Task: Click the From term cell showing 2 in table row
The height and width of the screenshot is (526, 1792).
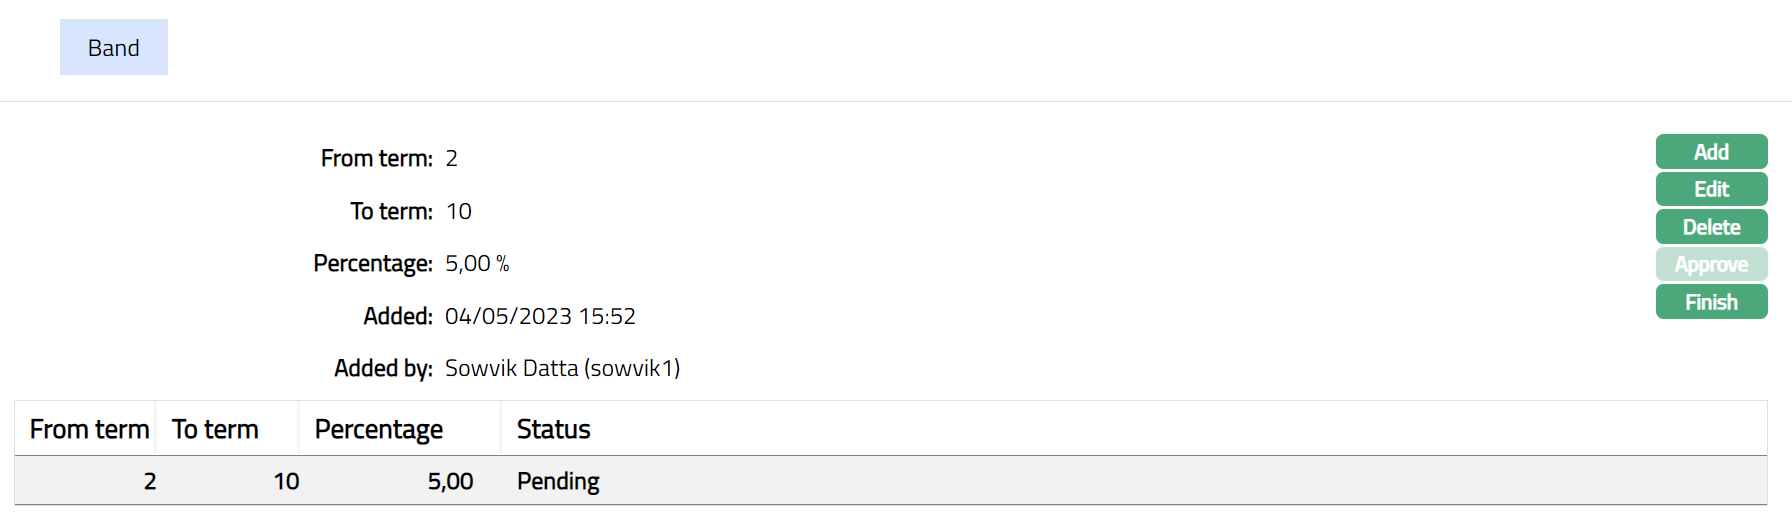Action: pos(150,481)
